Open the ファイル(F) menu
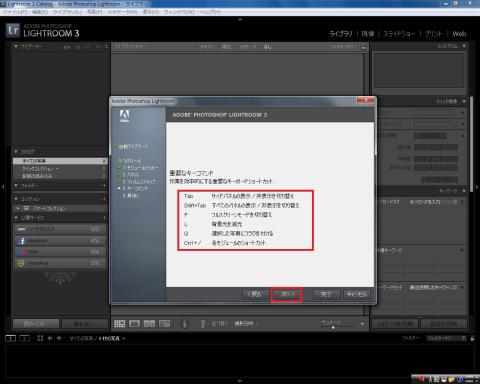Image resolution: width=480 pixels, height=384 pixels. pyautogui.click(x=14, y=12)
